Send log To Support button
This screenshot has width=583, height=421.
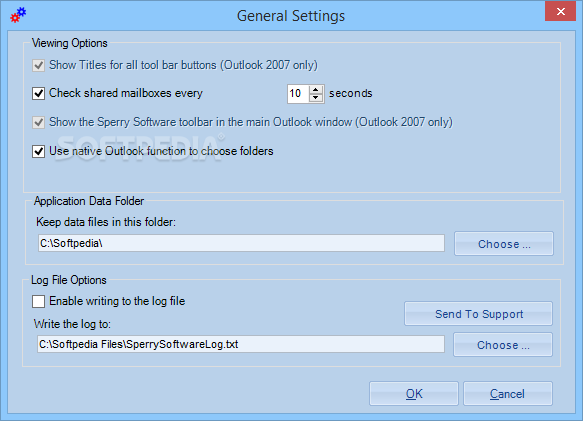click(479, 314)
